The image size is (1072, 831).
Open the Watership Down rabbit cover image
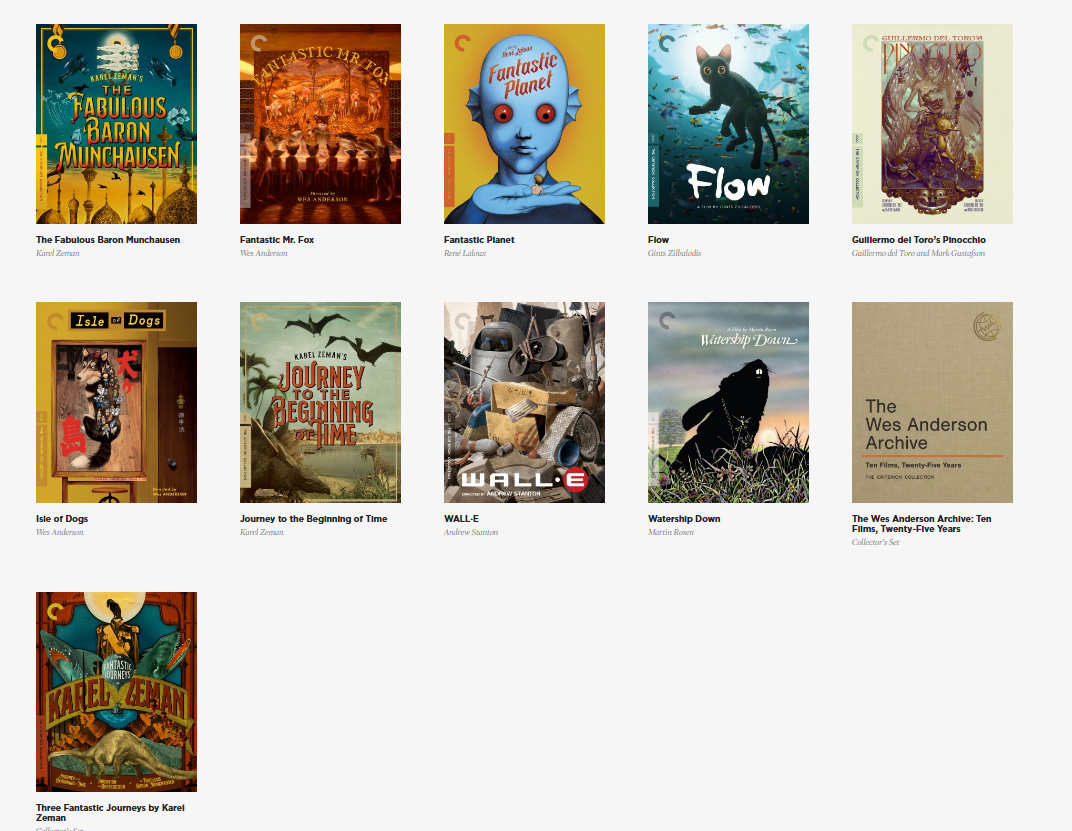pos(728,402)
